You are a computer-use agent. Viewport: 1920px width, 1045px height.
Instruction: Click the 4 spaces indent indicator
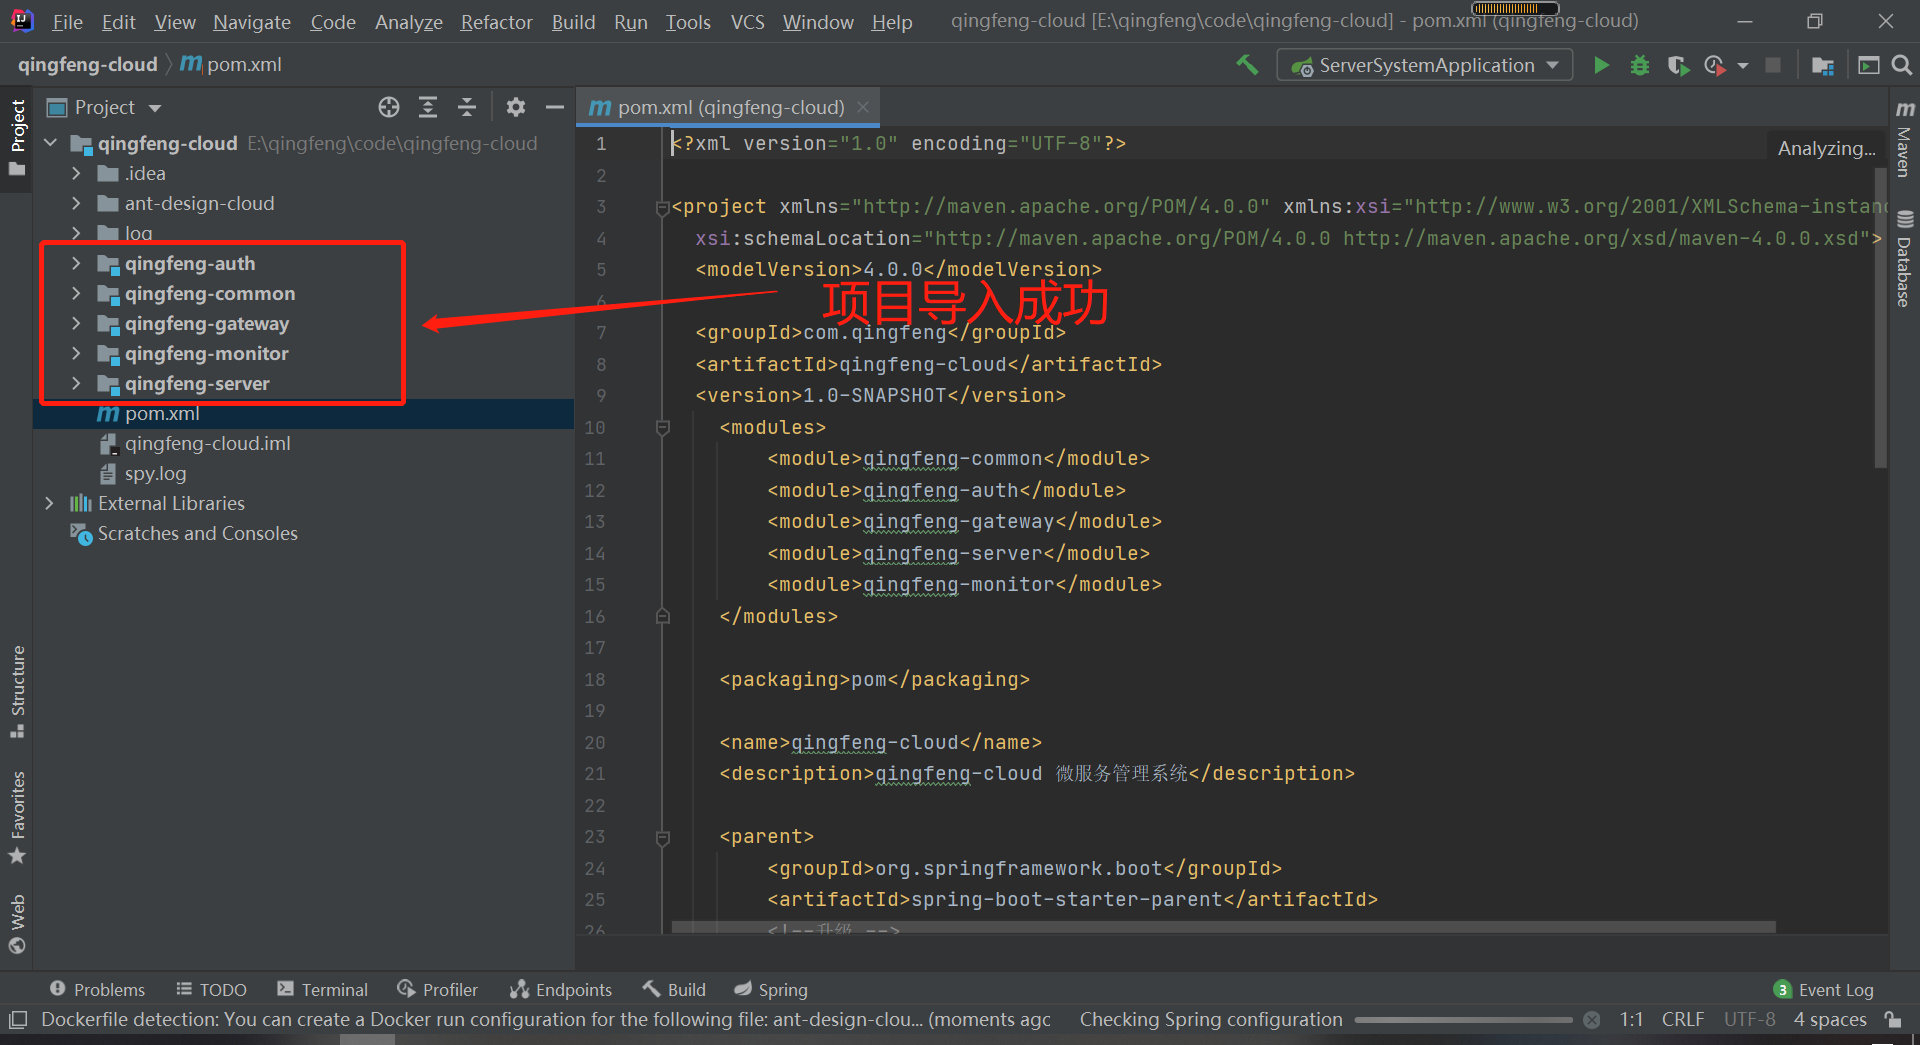click(x=1830, y=1019)
